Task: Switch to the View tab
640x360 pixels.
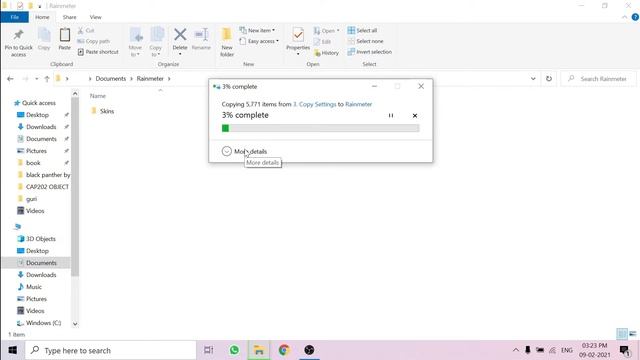Action: point(96,17)
